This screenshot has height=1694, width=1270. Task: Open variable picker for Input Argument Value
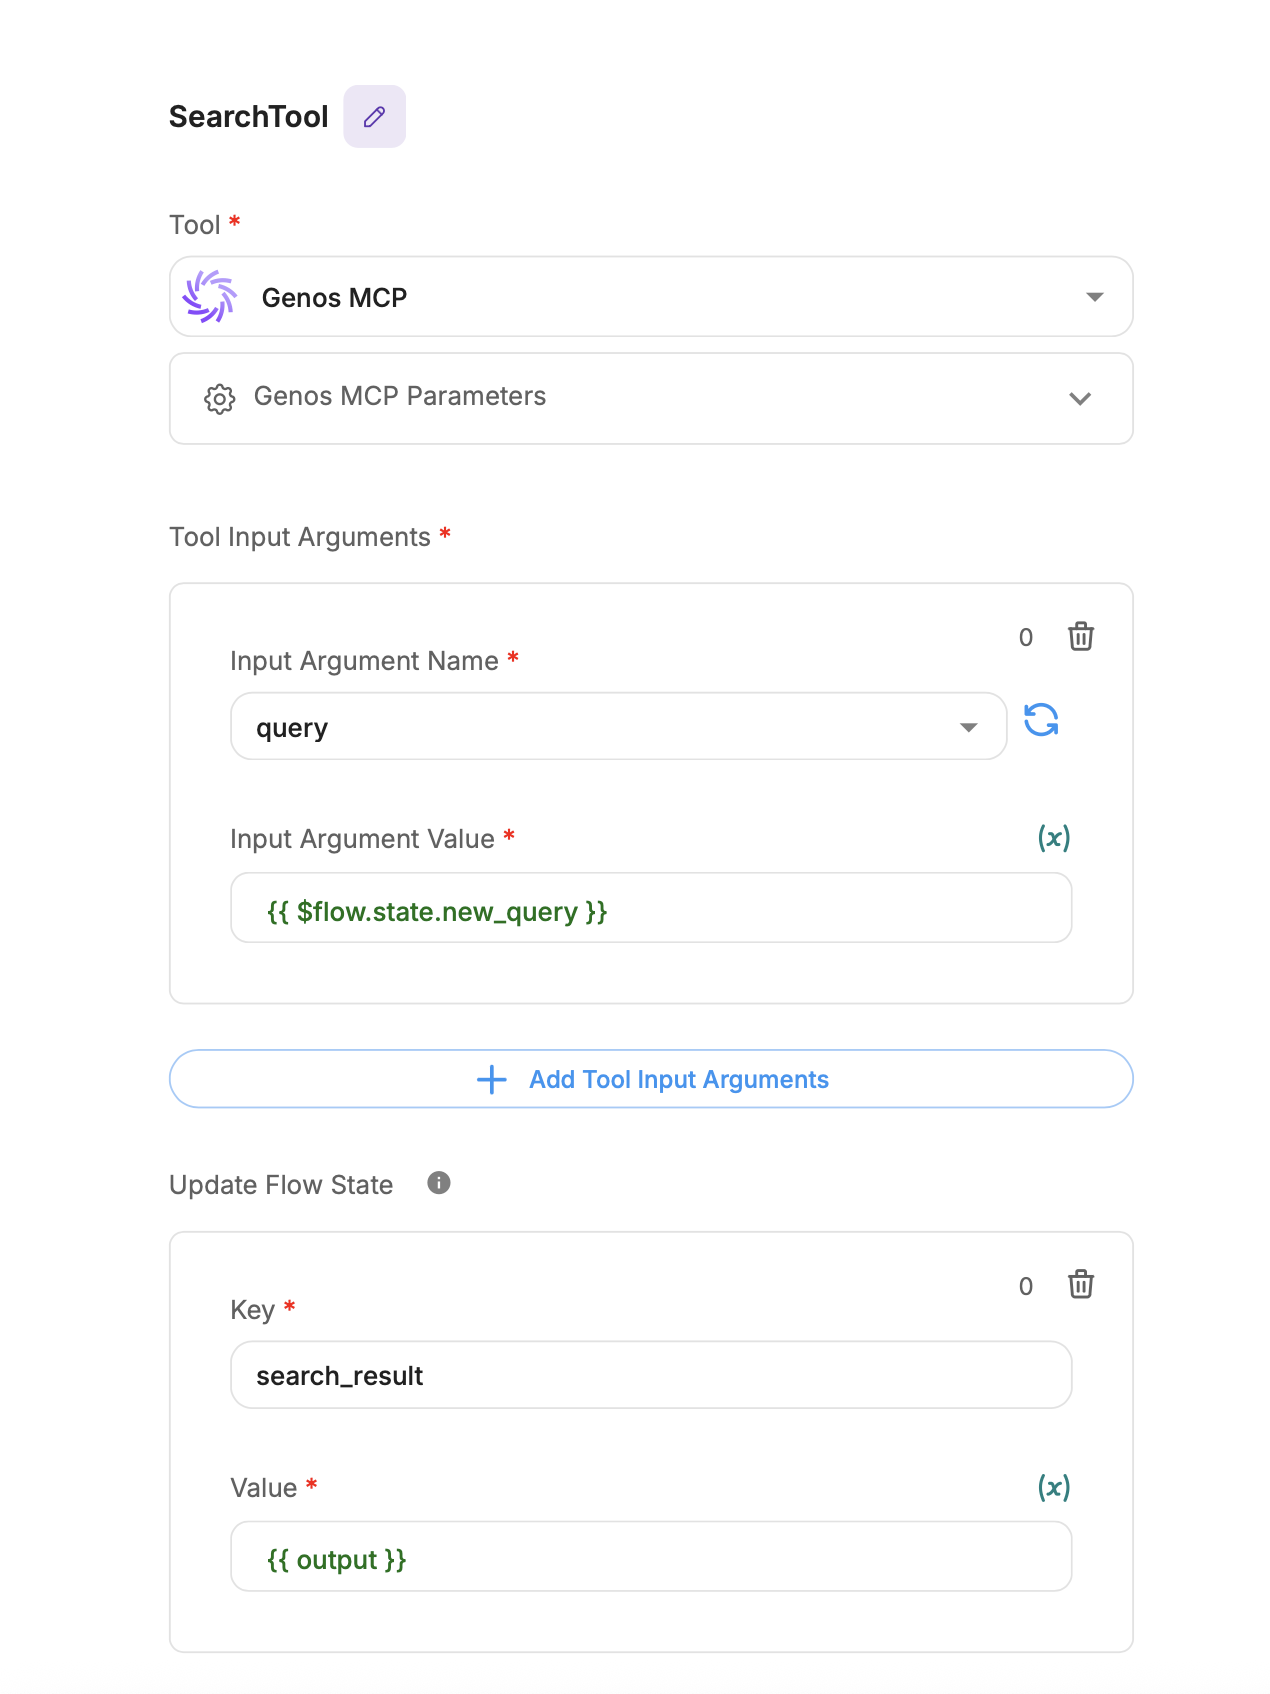tap(1053, 838)
